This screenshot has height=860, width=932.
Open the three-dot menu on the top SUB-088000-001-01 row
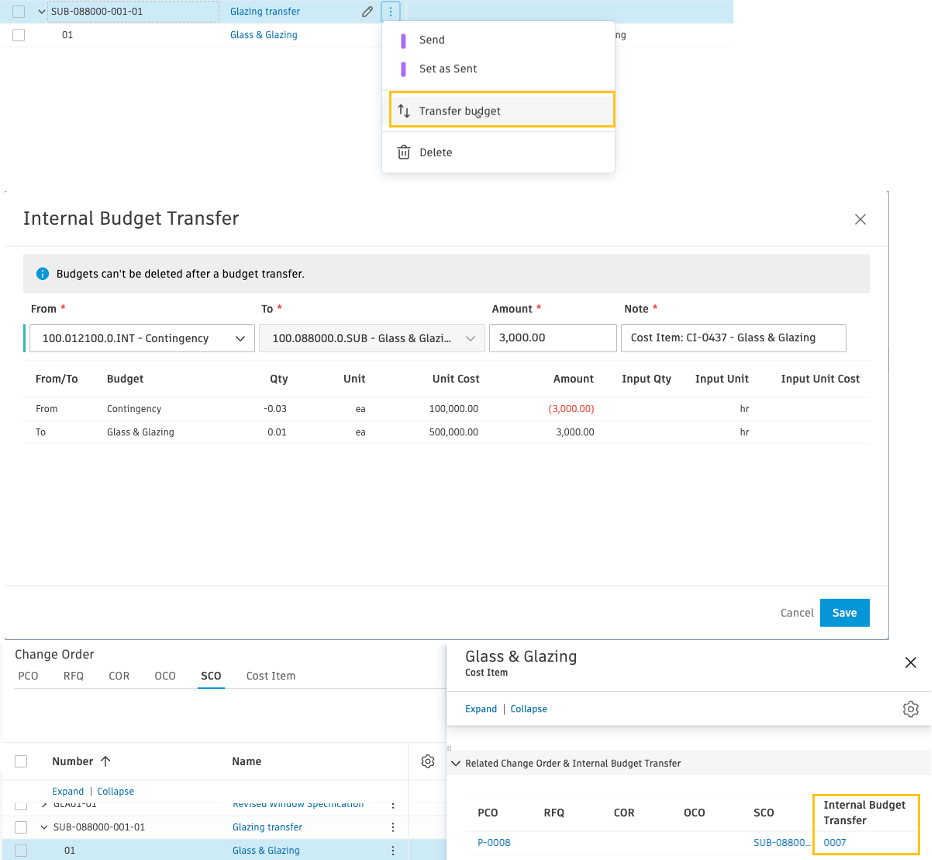(x=391, y=12)
